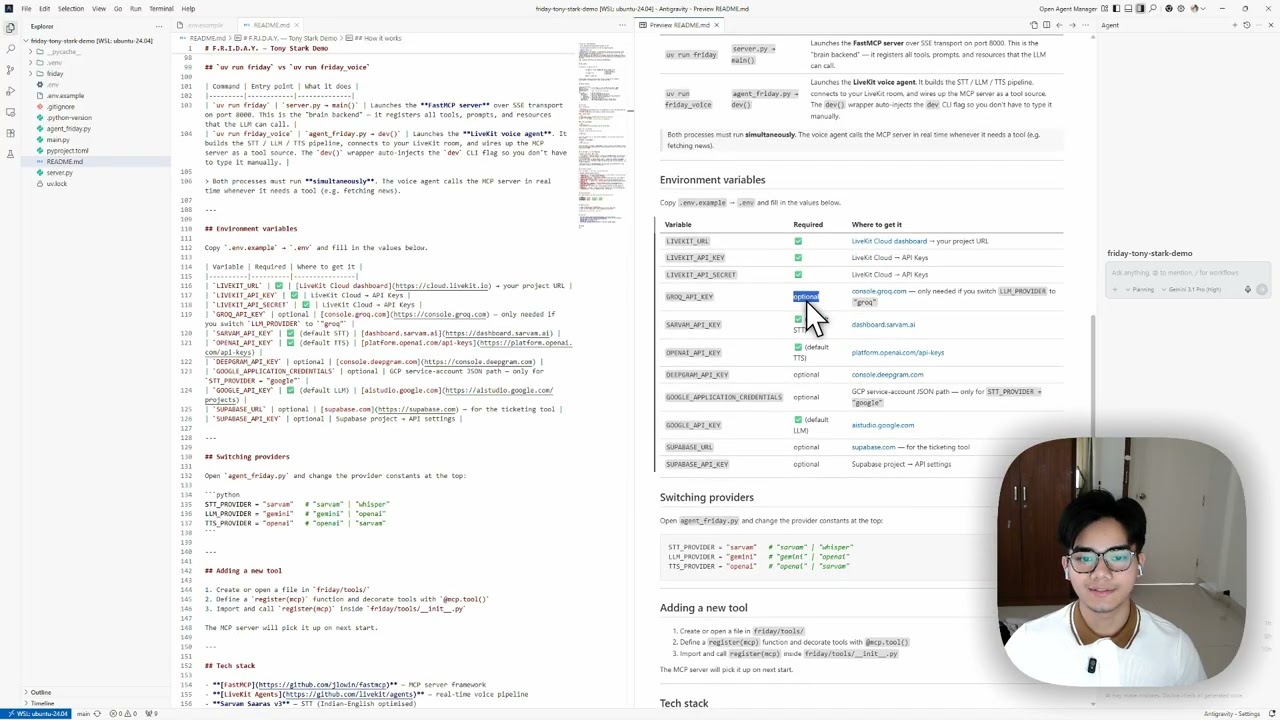Collapse the friday-tony-stark-demo root folder
The width and height of the screenshot is (1280, 720).
tap(92, 41)
